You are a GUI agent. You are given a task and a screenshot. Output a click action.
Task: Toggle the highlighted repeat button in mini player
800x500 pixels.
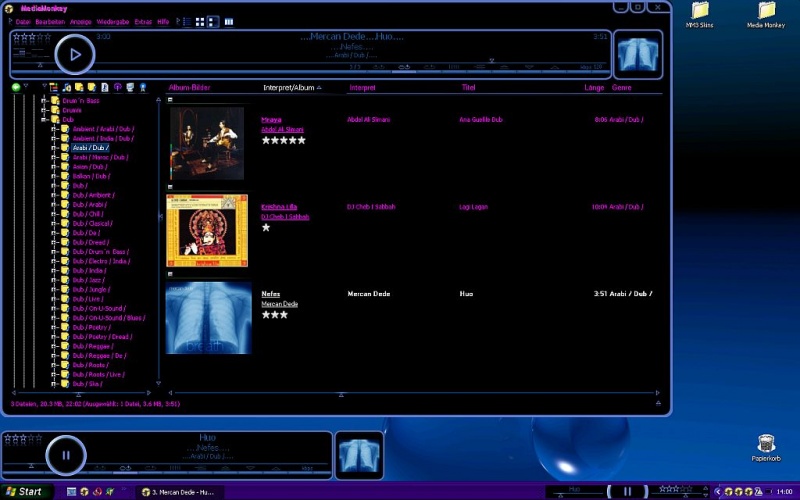(125, 468)
